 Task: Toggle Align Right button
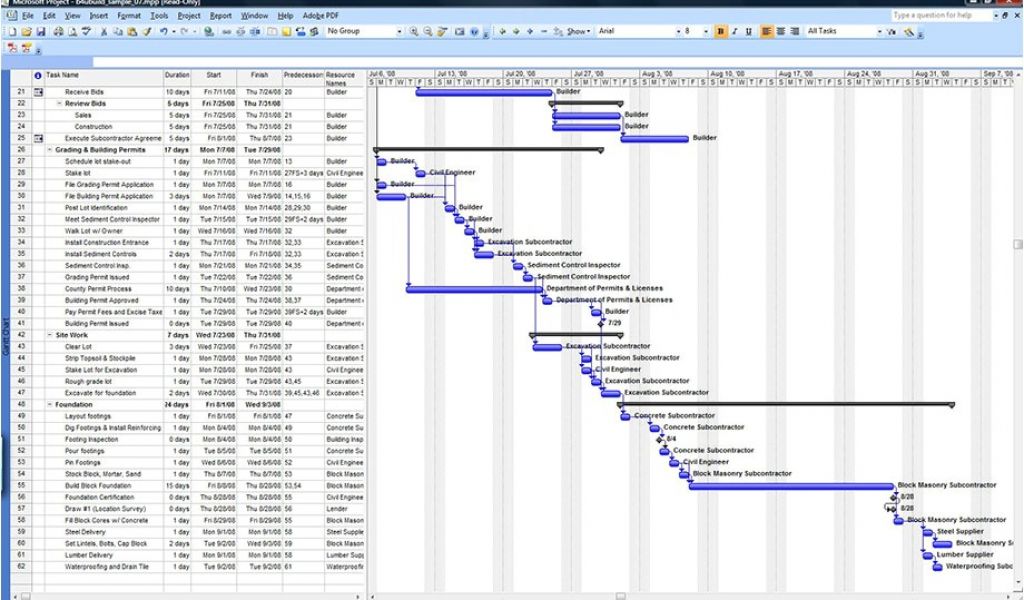794,31
